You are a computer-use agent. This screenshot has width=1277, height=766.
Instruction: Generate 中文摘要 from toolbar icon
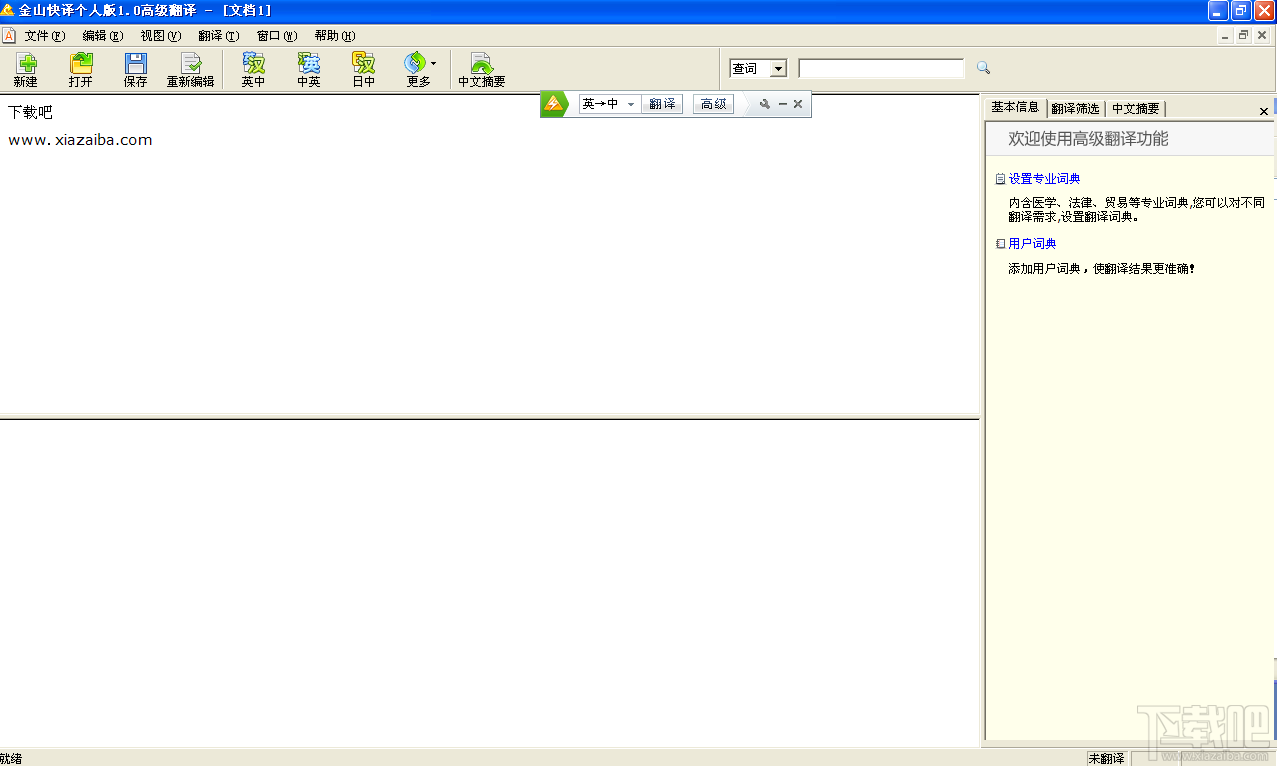coord(482,70)
